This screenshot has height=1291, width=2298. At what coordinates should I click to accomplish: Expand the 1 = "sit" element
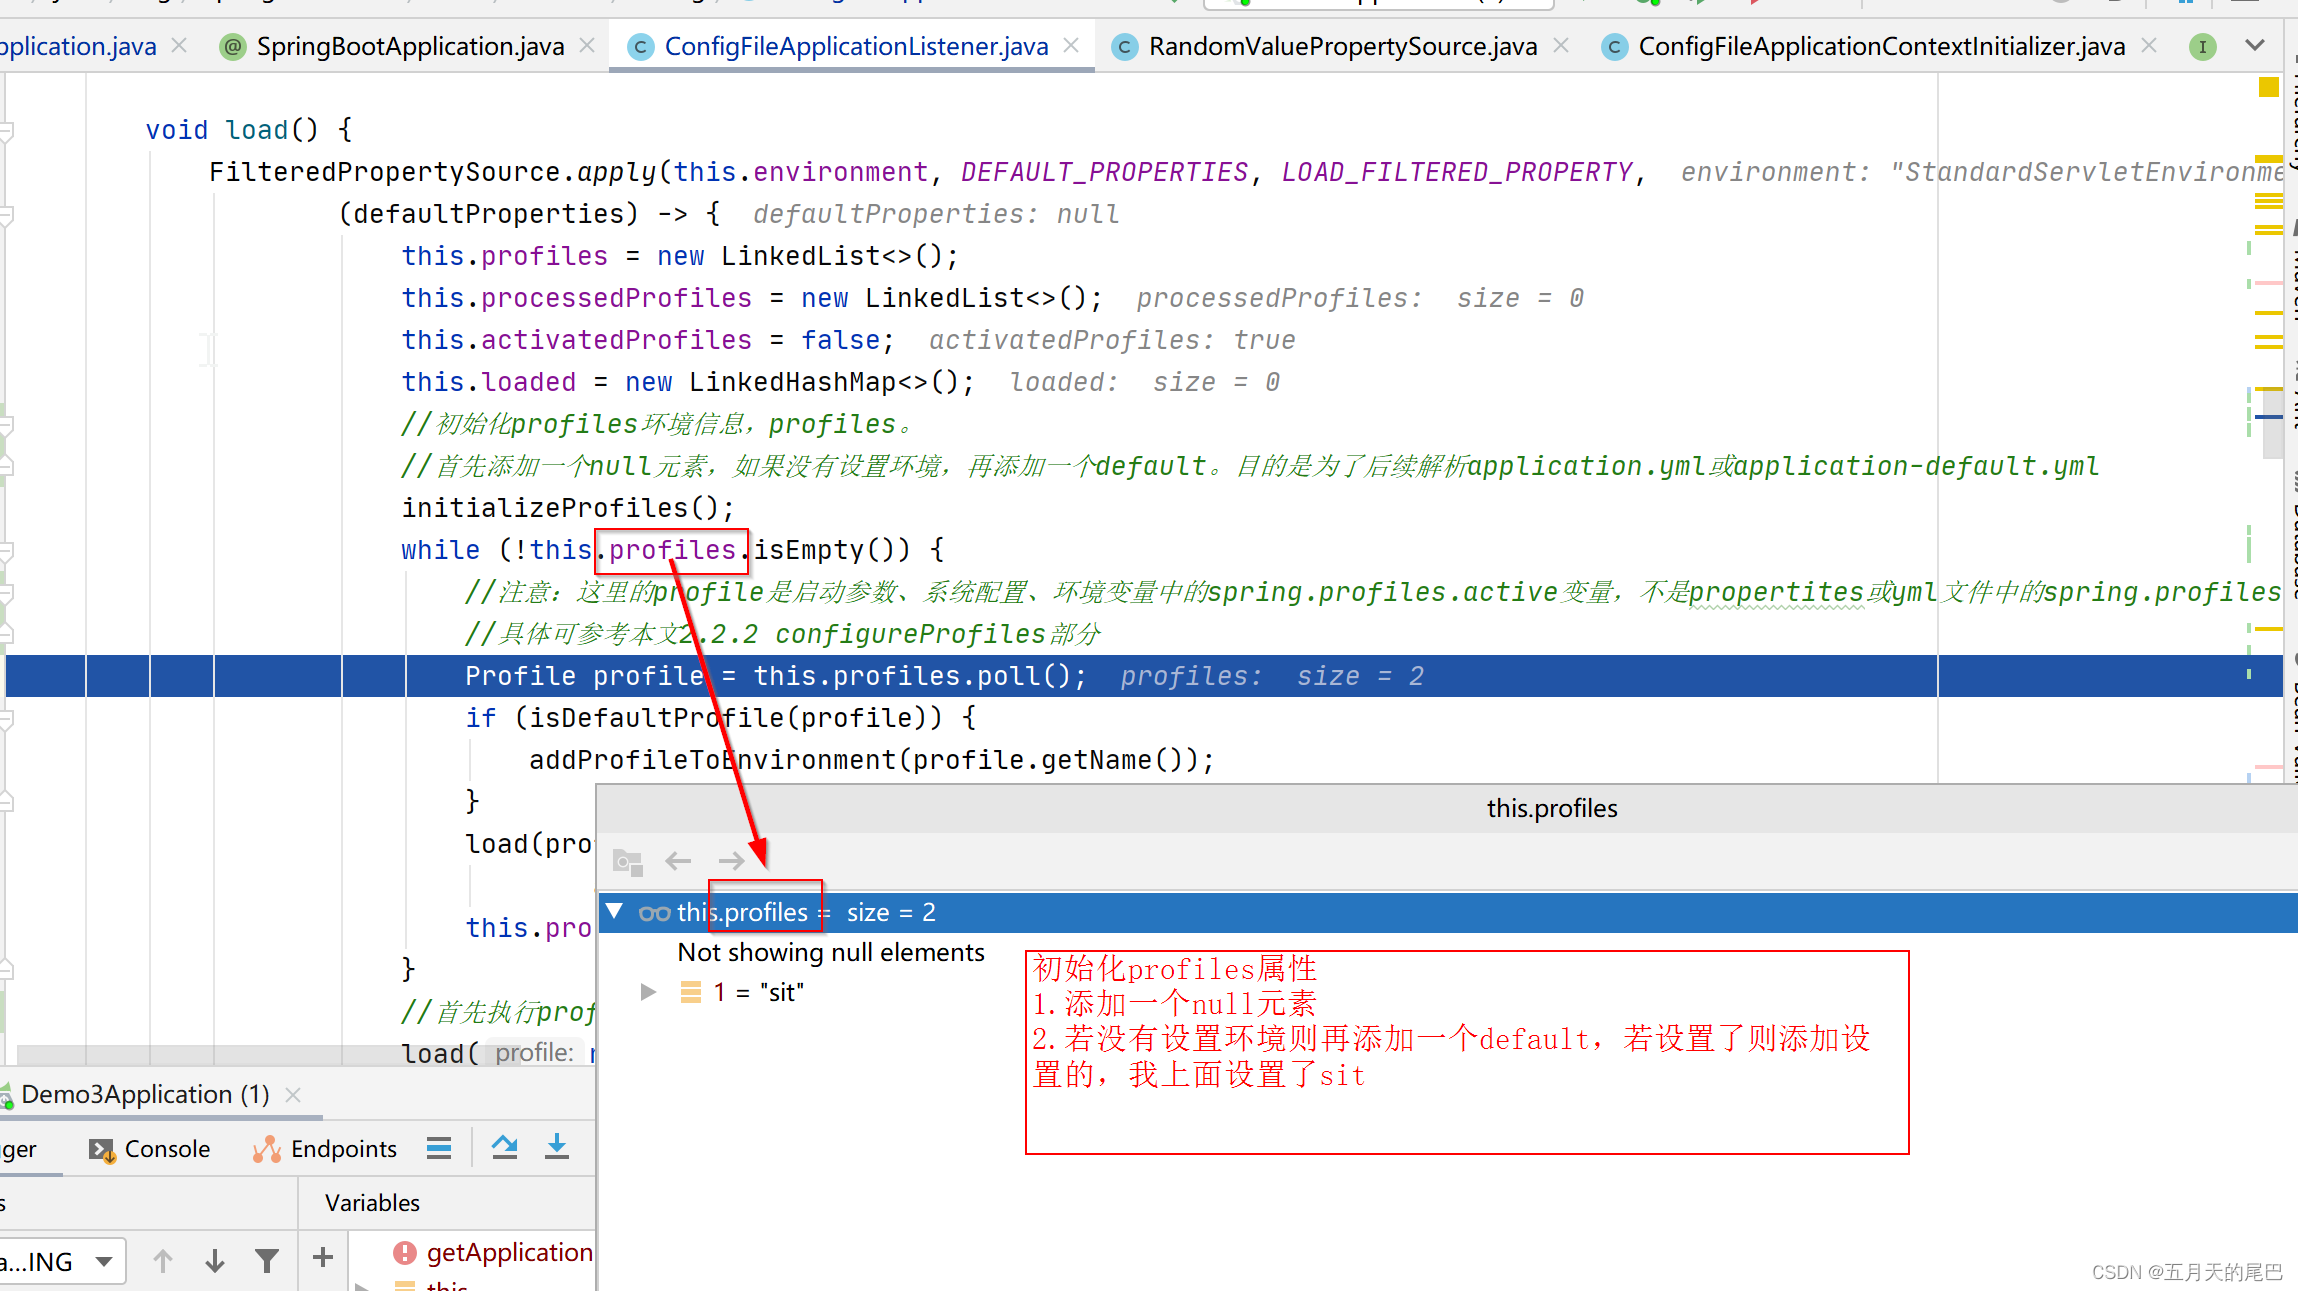point(648,991)
